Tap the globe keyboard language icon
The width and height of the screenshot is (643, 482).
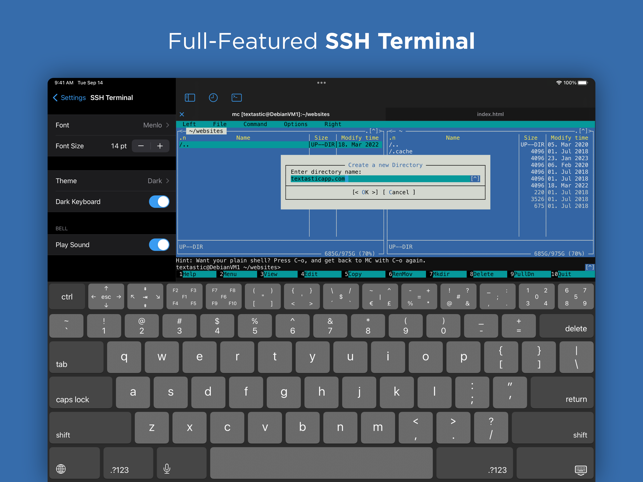61,469
